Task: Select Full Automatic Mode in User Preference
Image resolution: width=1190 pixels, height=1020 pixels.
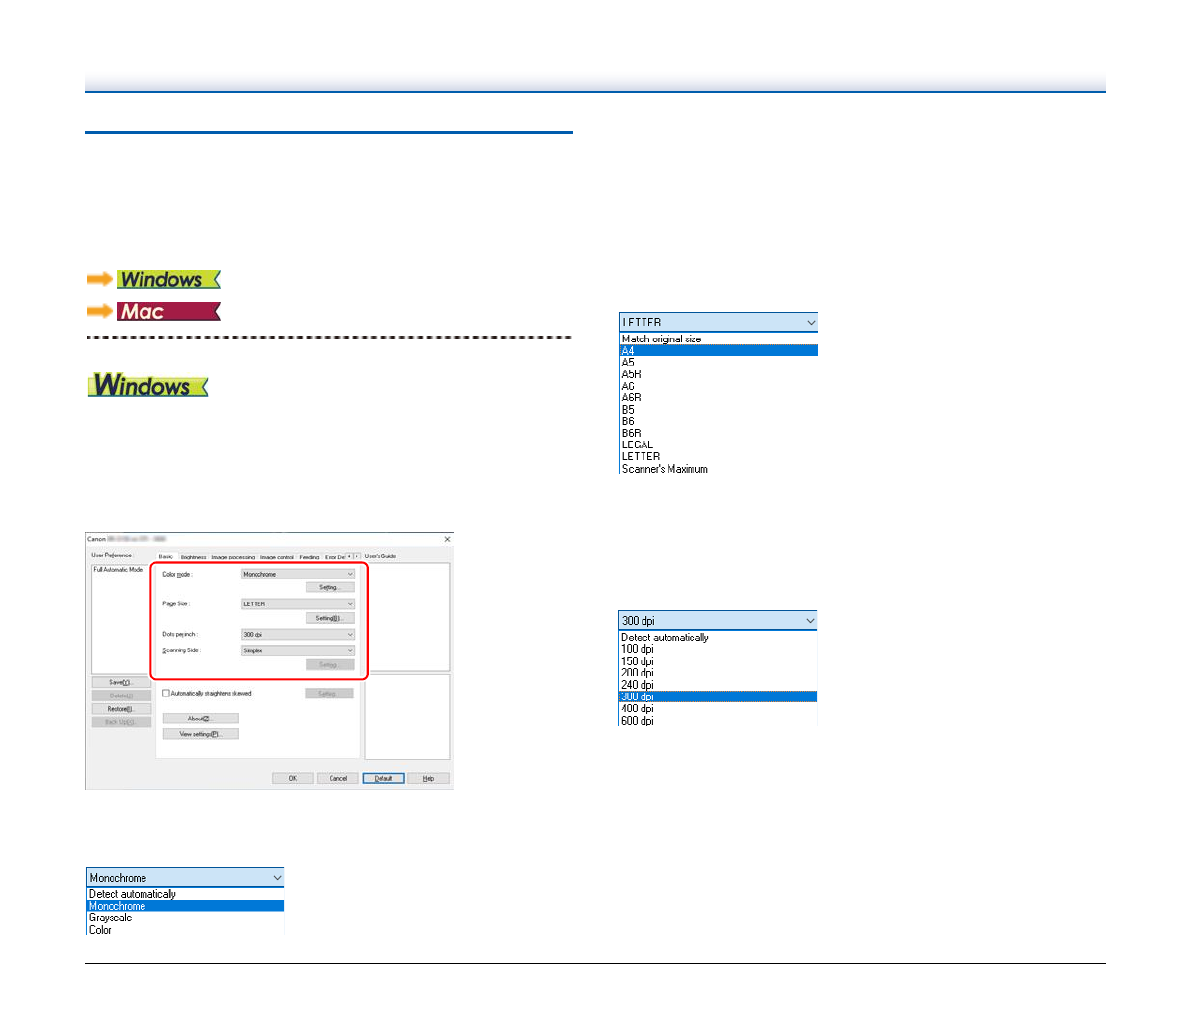Action: coord(118,570)
